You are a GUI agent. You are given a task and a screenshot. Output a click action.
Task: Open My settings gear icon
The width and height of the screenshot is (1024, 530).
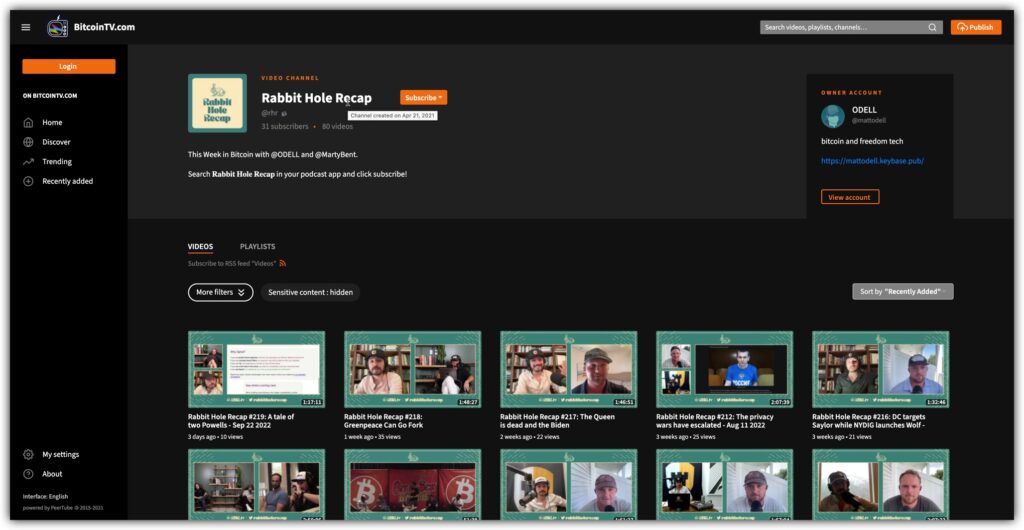click(x=28, y=454)
